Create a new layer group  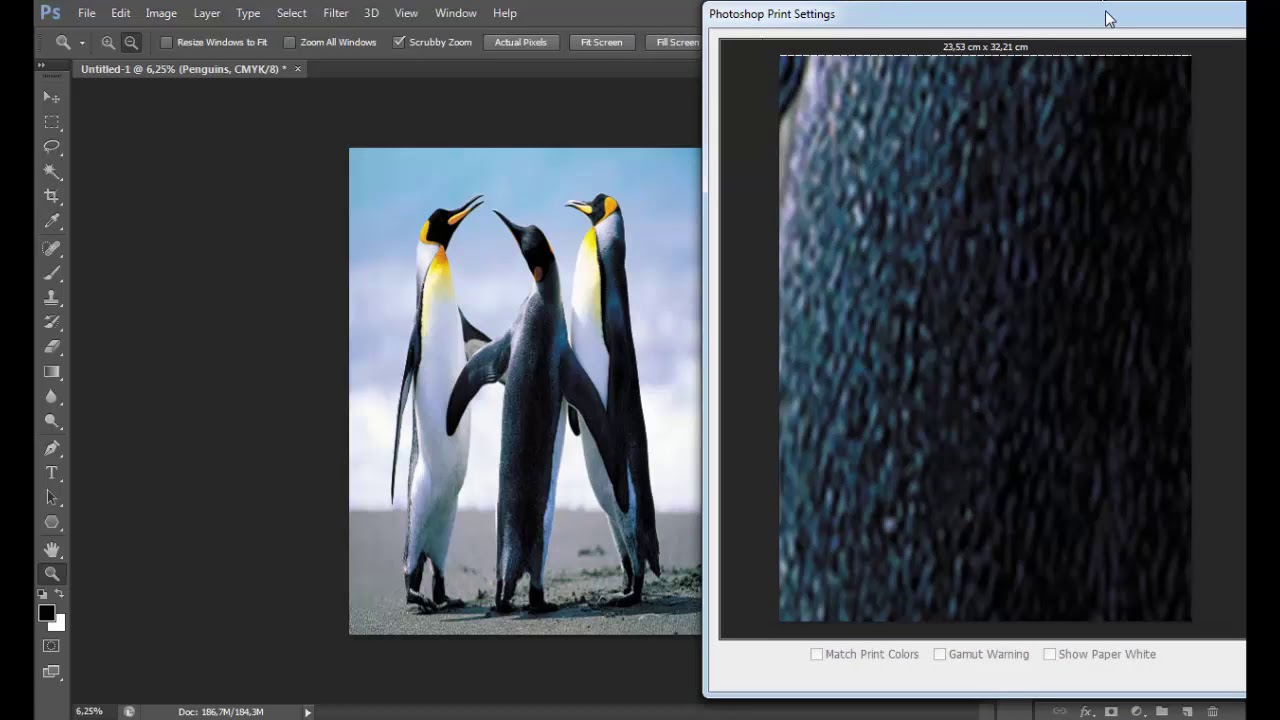point(1162,712)
